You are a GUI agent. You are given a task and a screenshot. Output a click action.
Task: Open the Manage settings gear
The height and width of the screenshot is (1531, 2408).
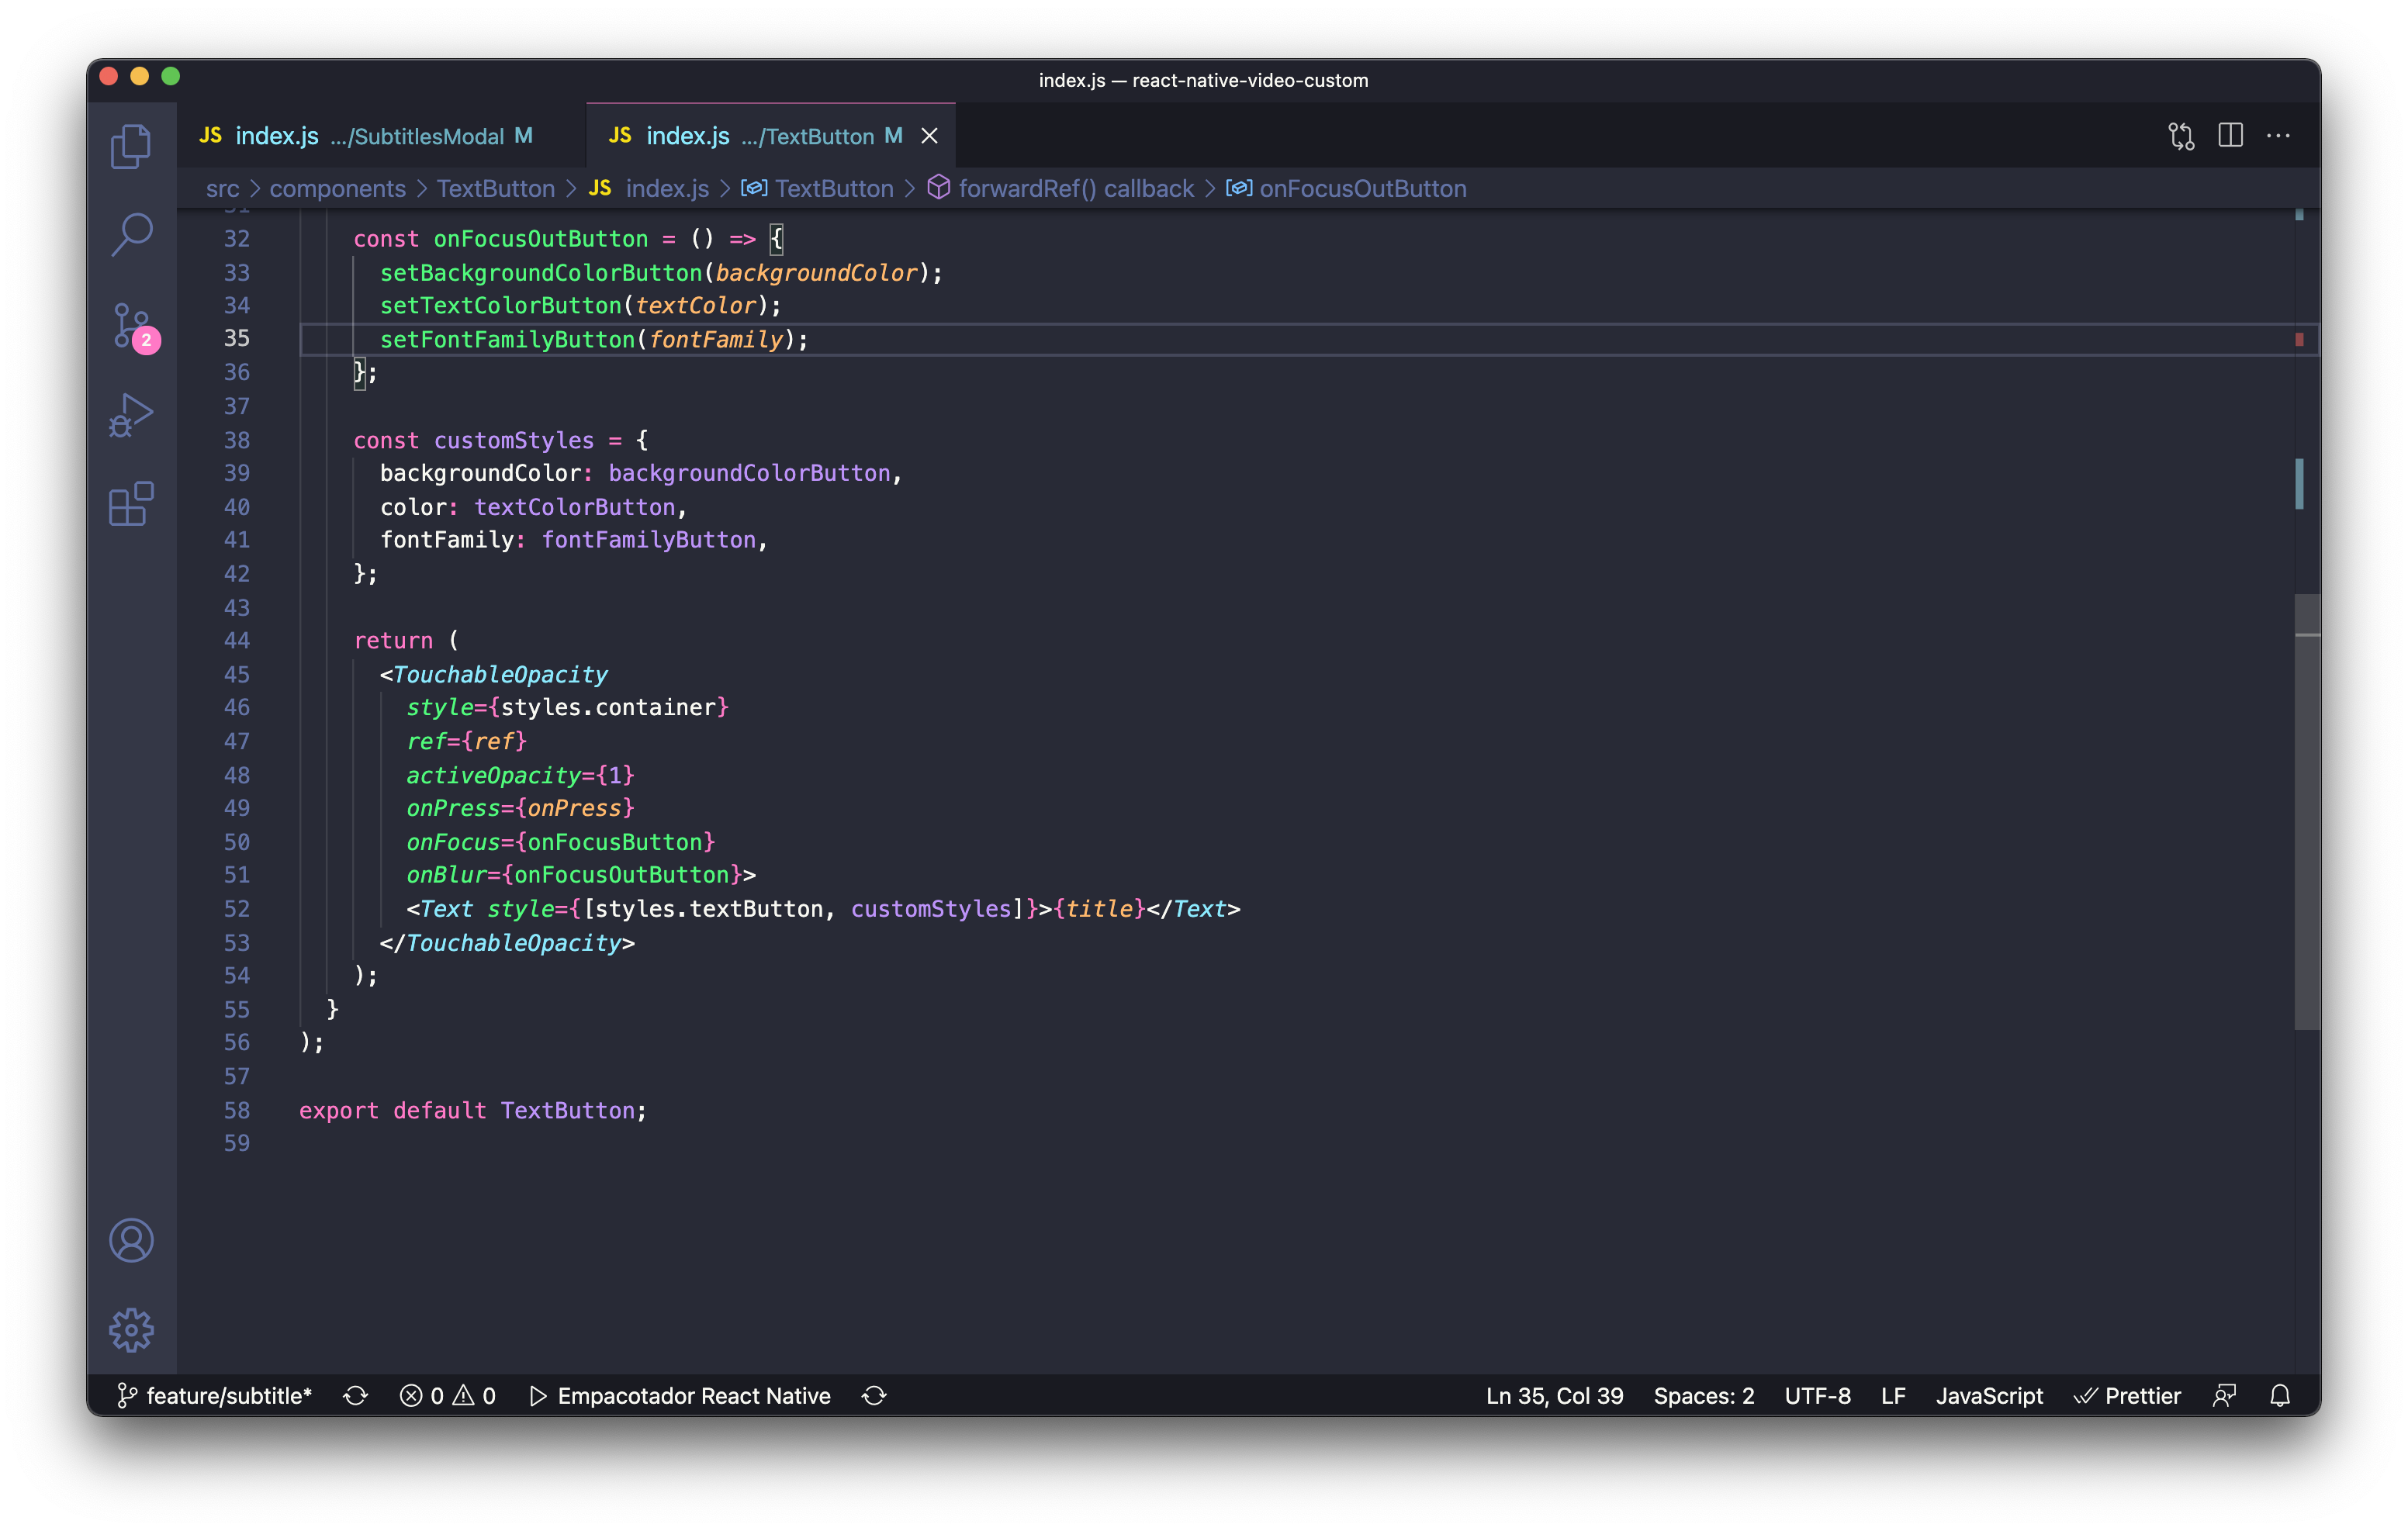click(x=131, y=1330)
